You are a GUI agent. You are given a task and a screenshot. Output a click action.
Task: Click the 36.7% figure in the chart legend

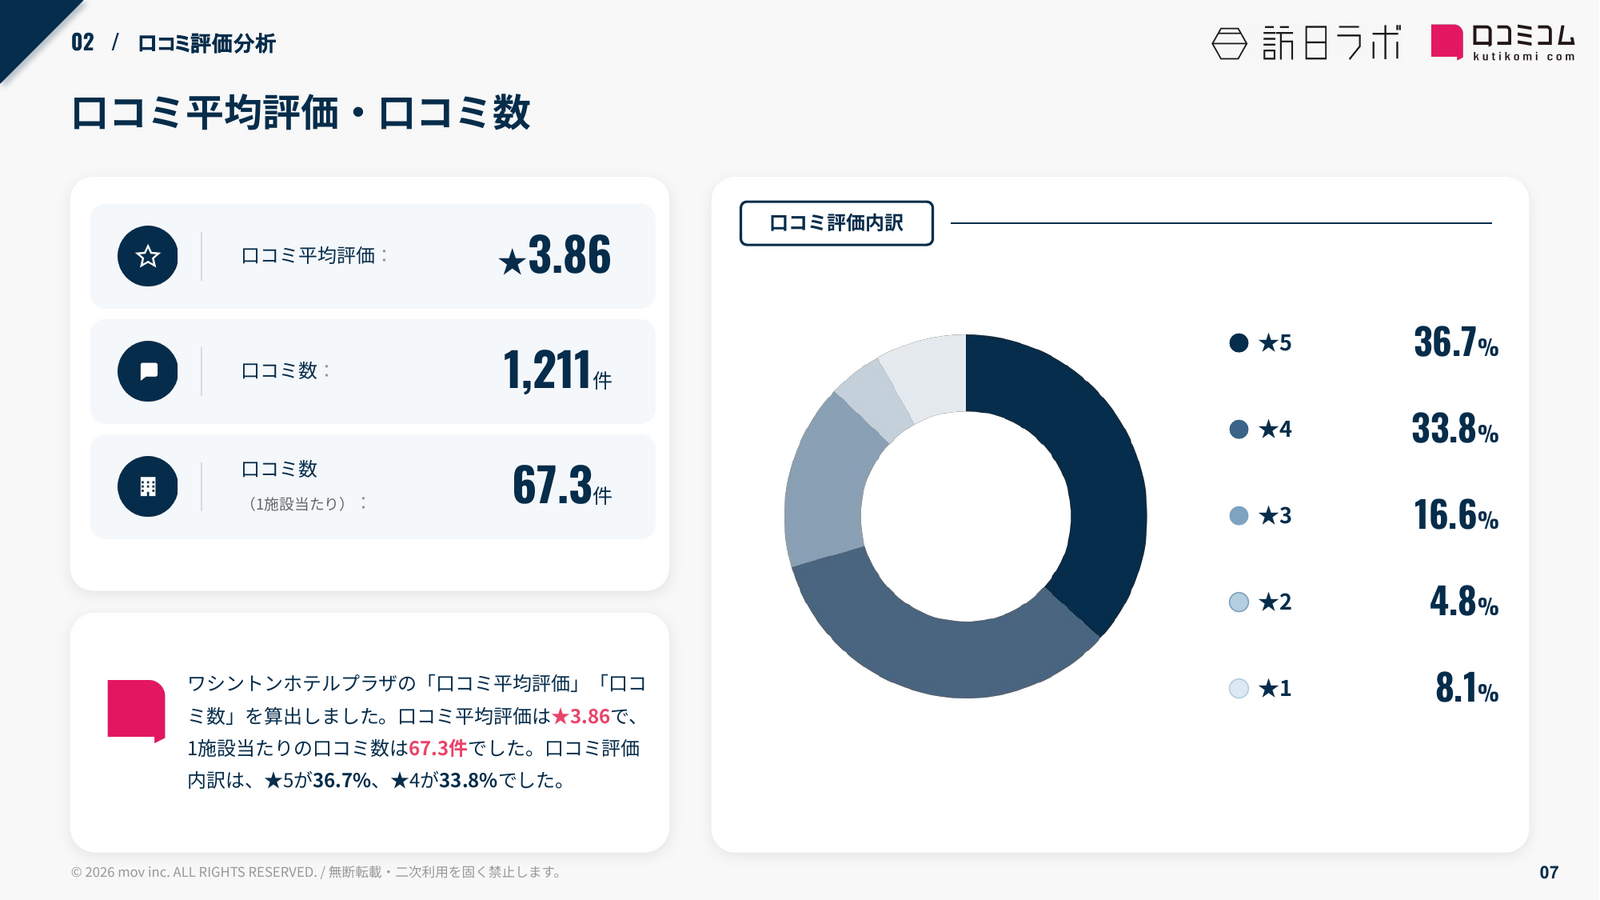pyautogui.click(x=1456, y=343)
